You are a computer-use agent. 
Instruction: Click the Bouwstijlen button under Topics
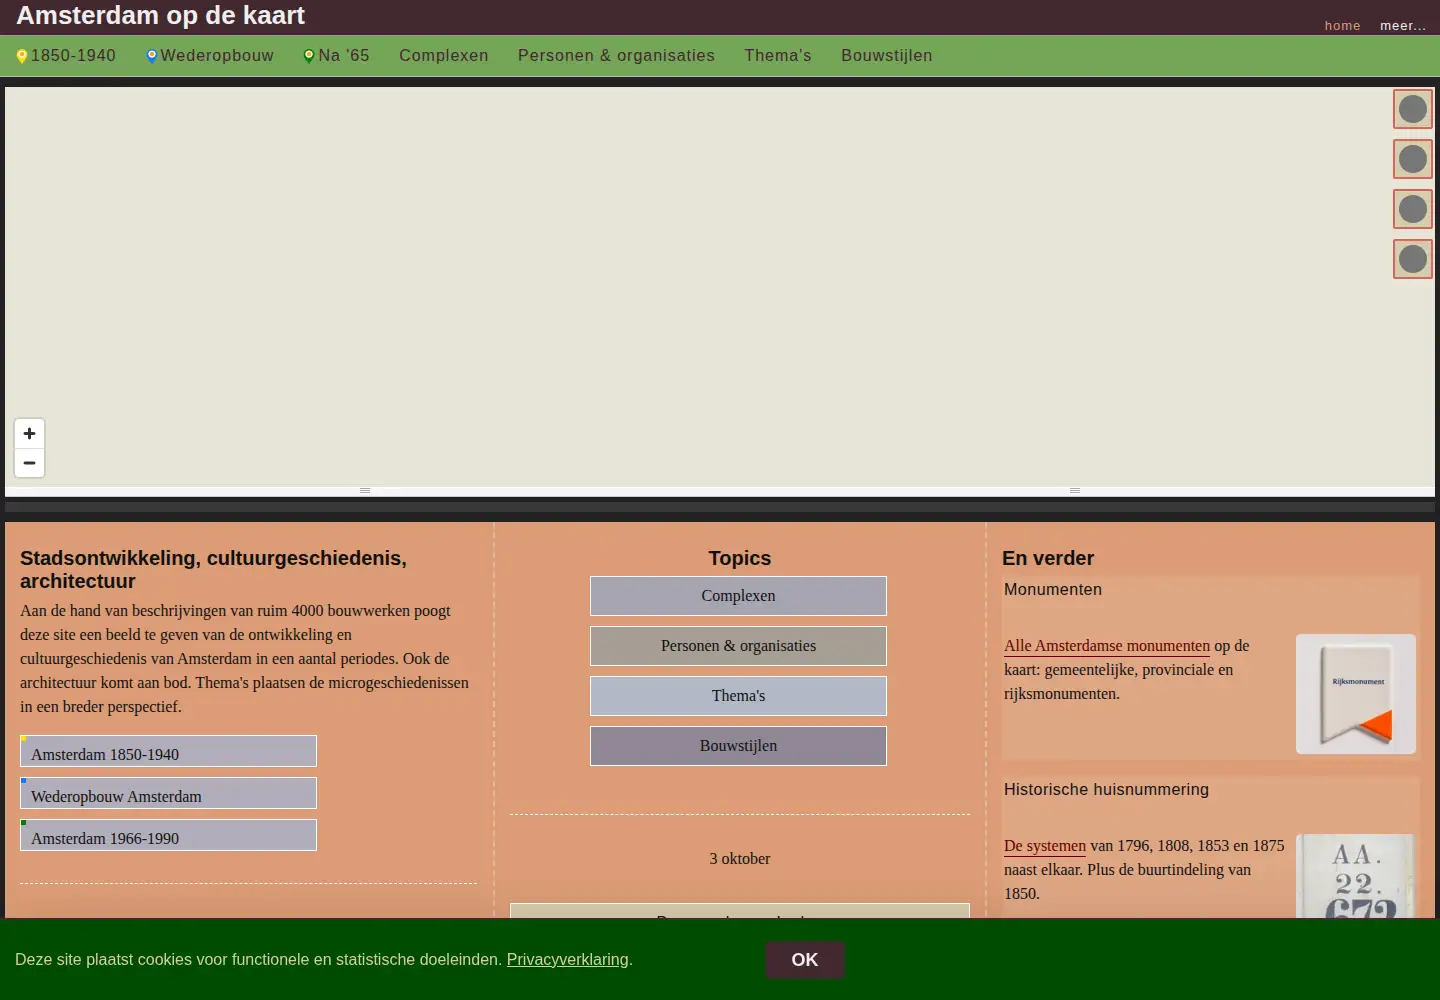(x=738, y=746)
